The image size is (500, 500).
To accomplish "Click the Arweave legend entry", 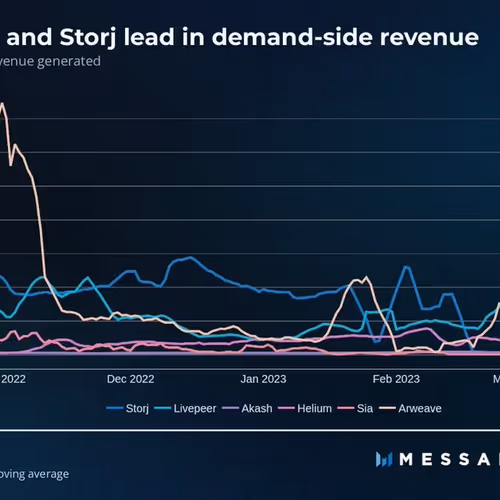I will [x=410, y=409].
